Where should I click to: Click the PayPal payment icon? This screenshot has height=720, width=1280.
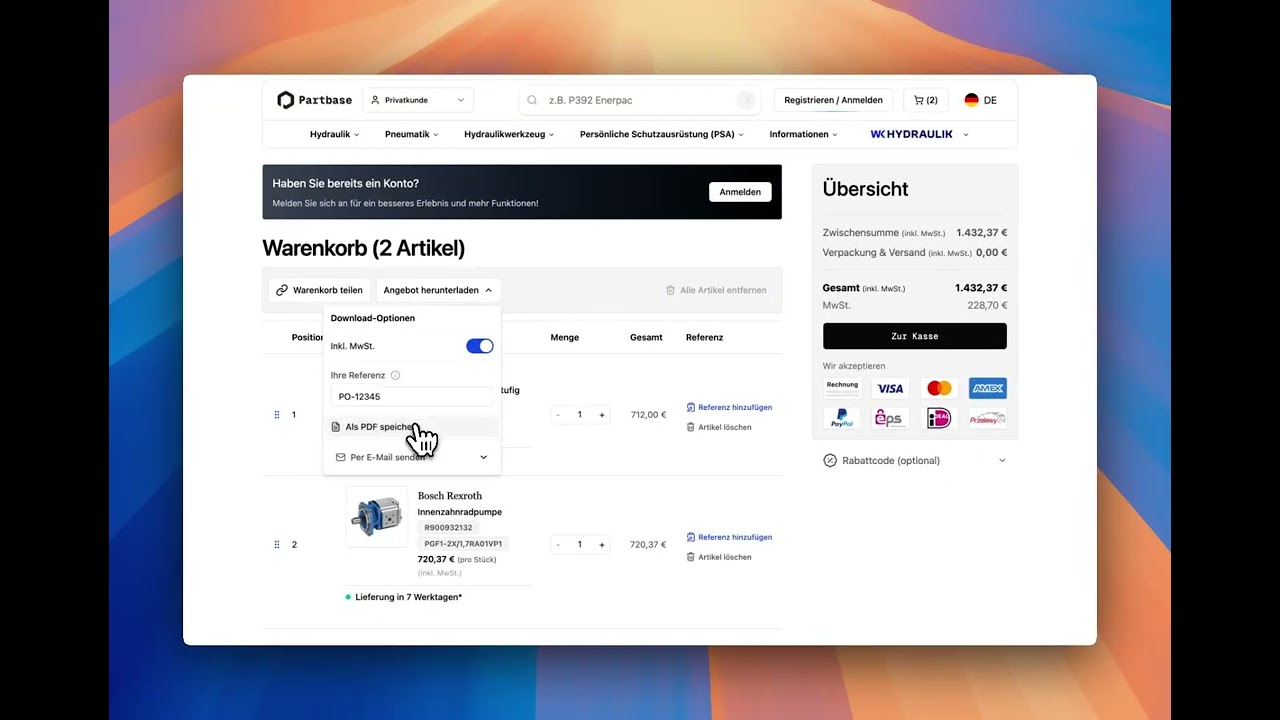(842, 418)
